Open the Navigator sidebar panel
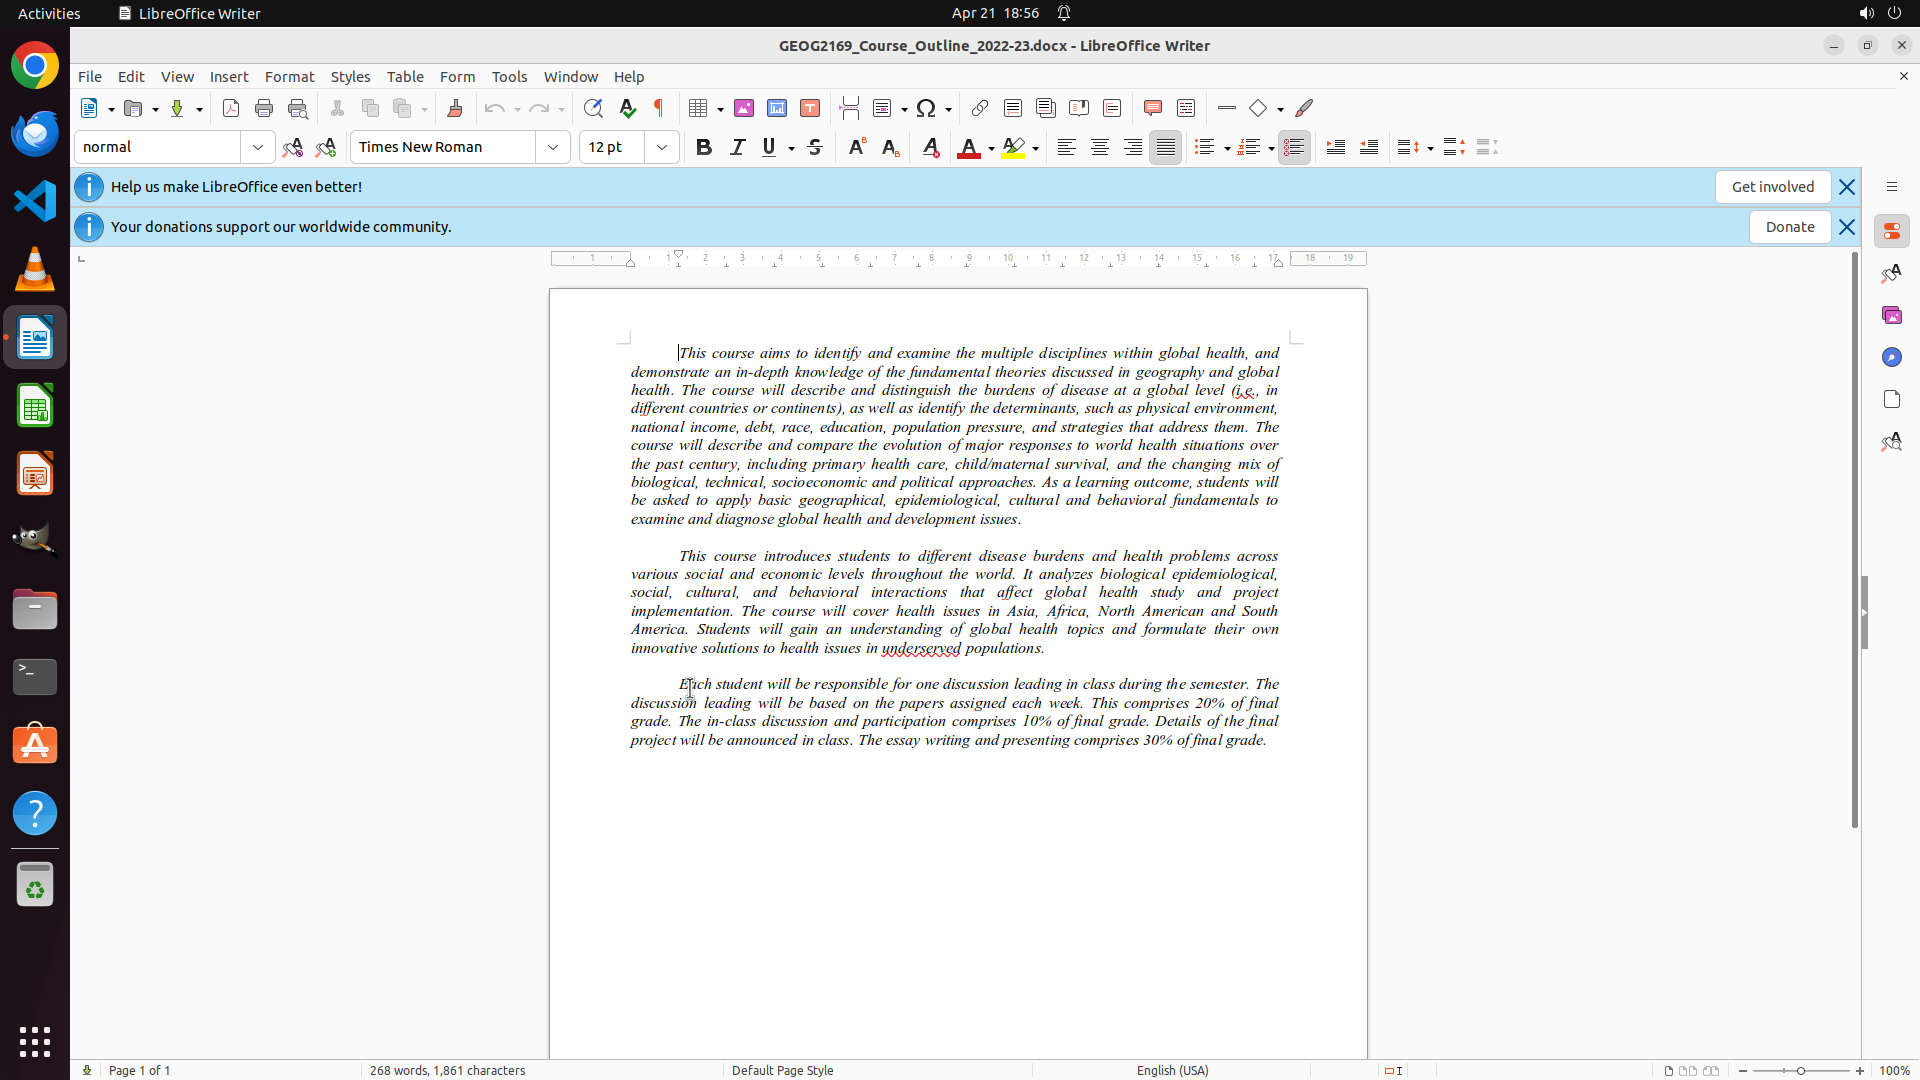1920x1080 pixels. pyautogui.click(x=1891, y=357)
